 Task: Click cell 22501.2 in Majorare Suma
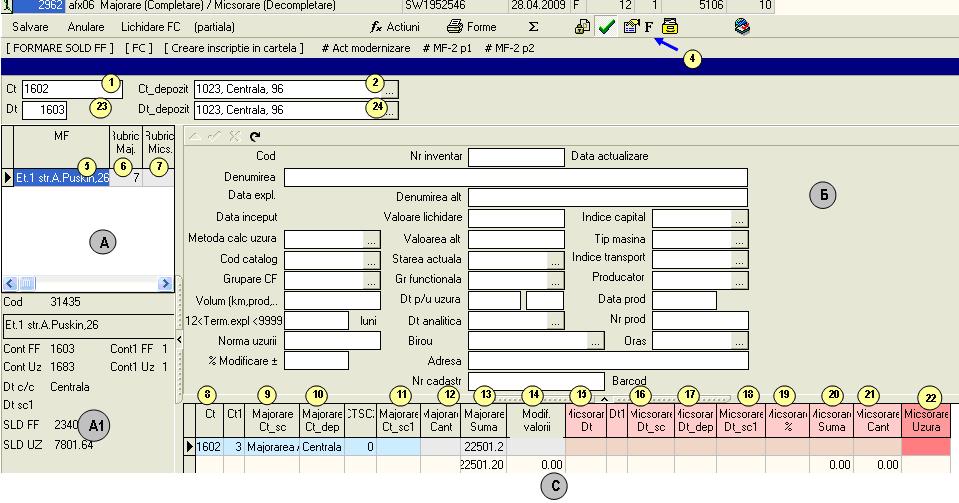[x=484, y=447]
